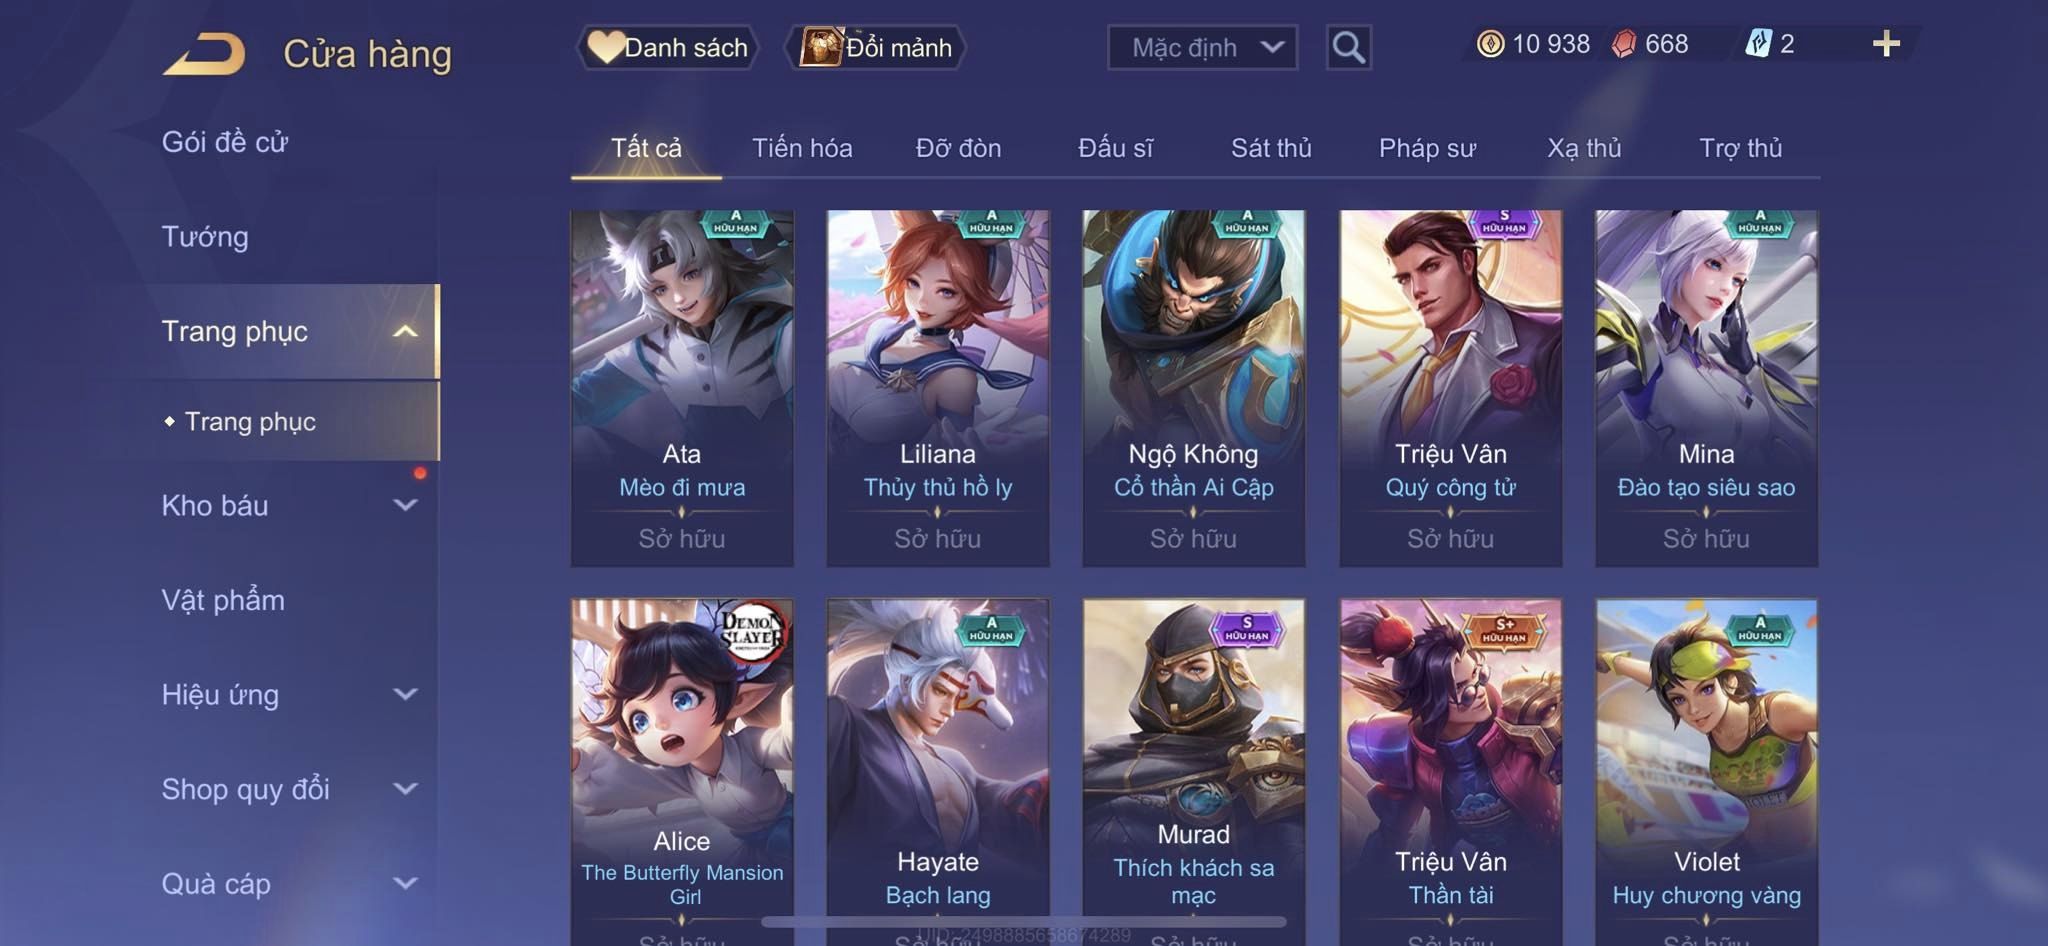Screen dimensions: 2048x946
Task: Switch to the Sát thủ tab
Action: pos(1271,148)
